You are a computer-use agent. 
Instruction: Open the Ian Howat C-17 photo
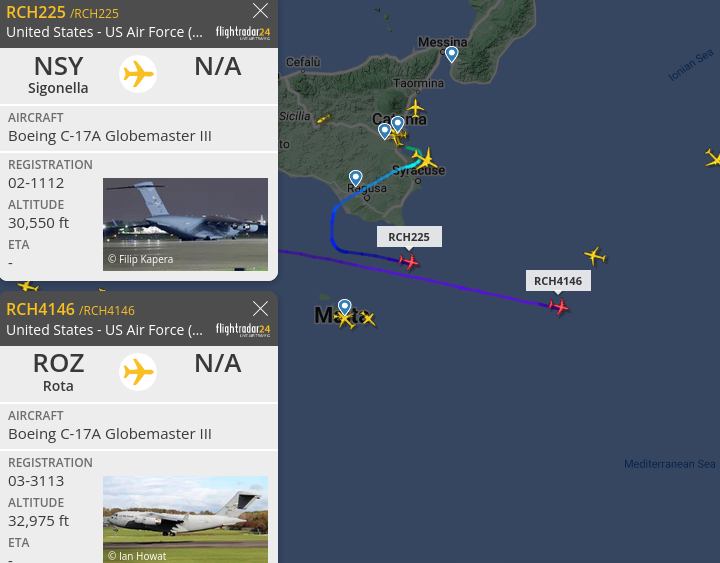[x=185, y=519]
